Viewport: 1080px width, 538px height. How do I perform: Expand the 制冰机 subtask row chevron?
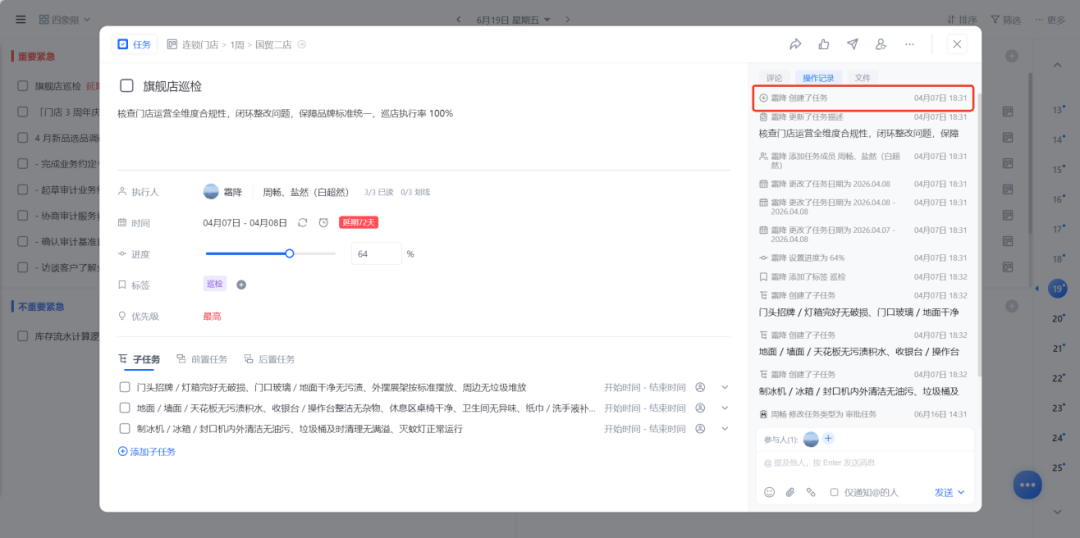point(725,428)
